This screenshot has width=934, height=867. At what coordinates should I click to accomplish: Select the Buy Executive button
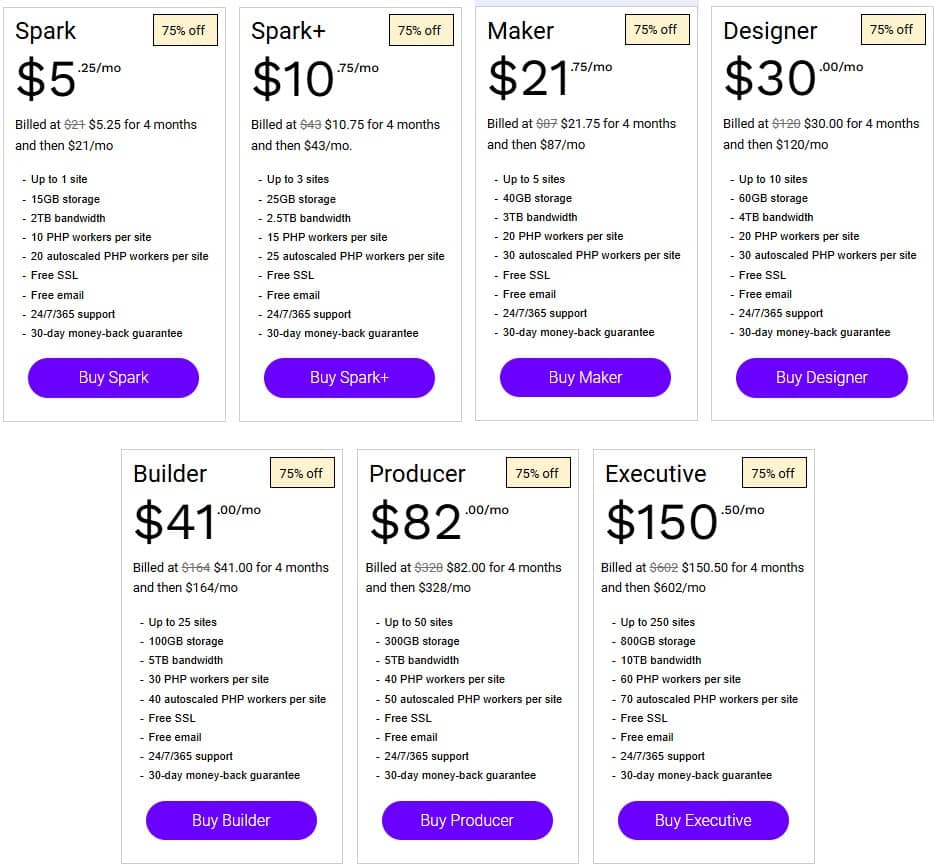point(703,820)
